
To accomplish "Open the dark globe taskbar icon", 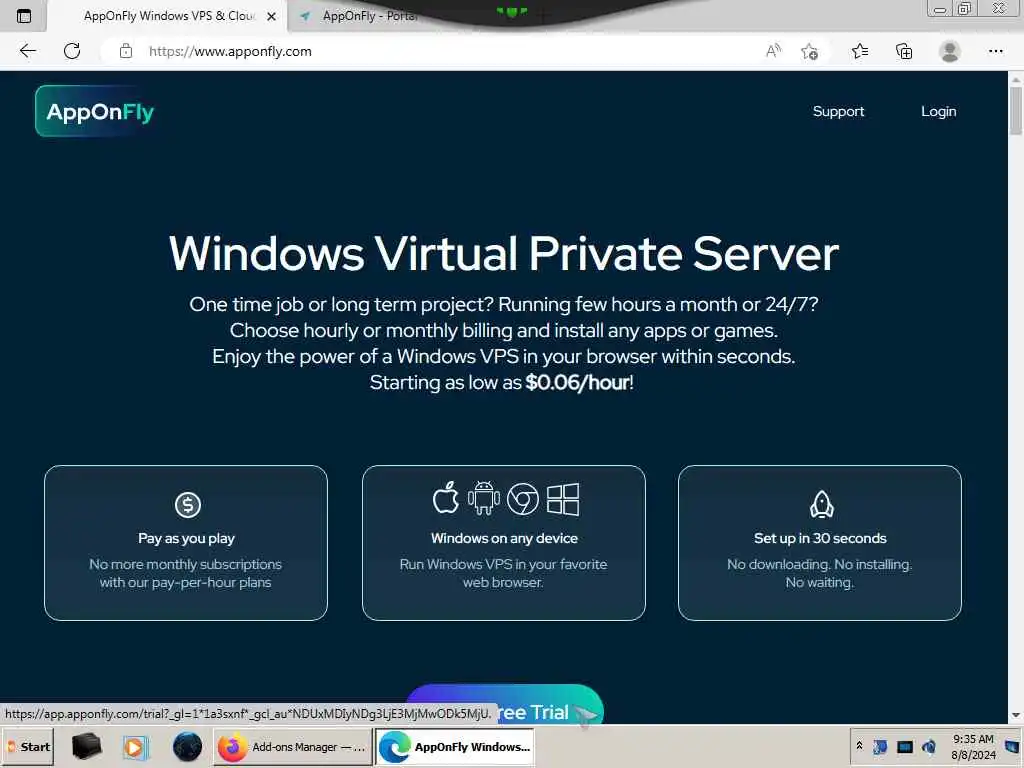I will [187, 747].
